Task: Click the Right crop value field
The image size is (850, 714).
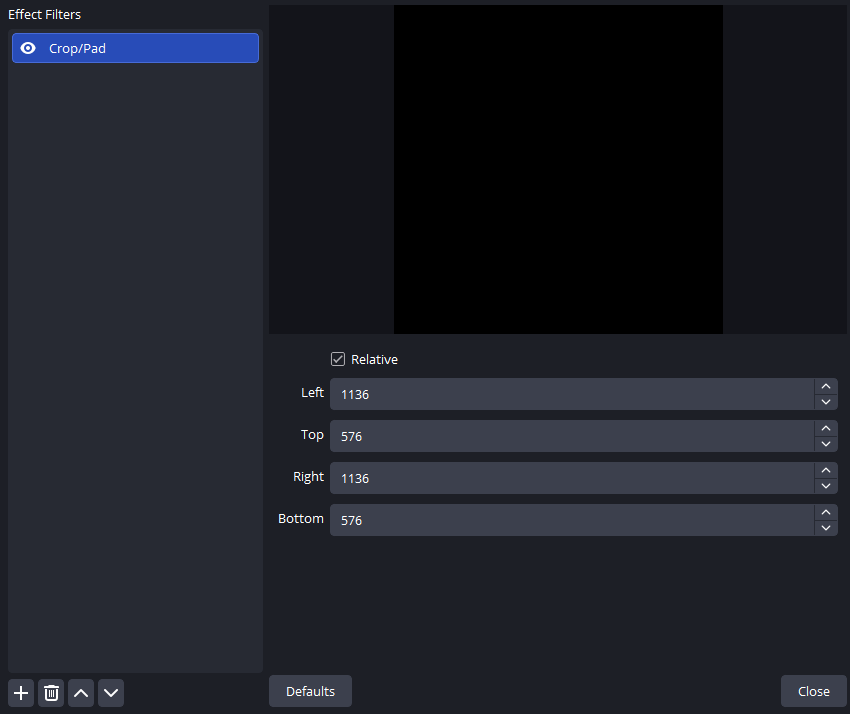Action: 572,478
